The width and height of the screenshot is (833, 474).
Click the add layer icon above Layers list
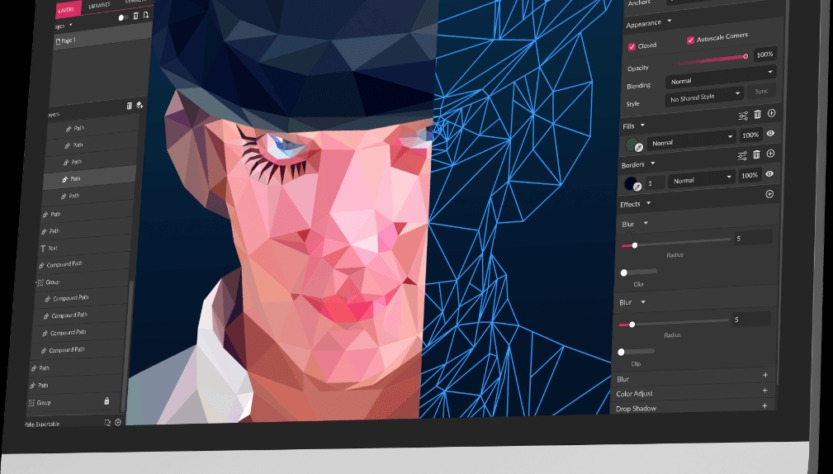coord(139,105)
